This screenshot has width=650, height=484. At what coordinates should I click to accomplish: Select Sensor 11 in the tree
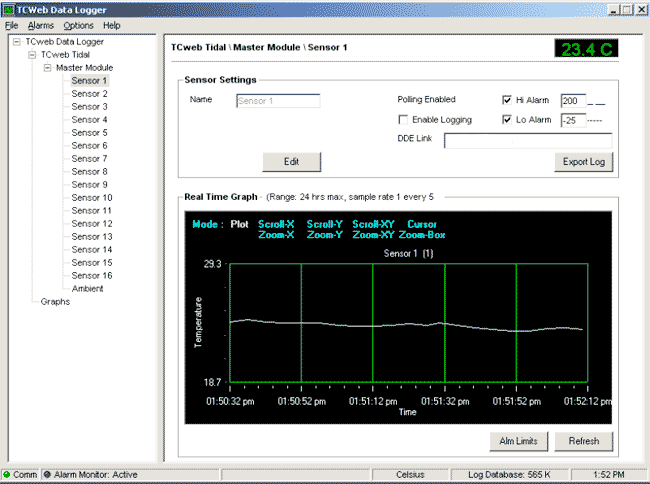tap(92, 211)
